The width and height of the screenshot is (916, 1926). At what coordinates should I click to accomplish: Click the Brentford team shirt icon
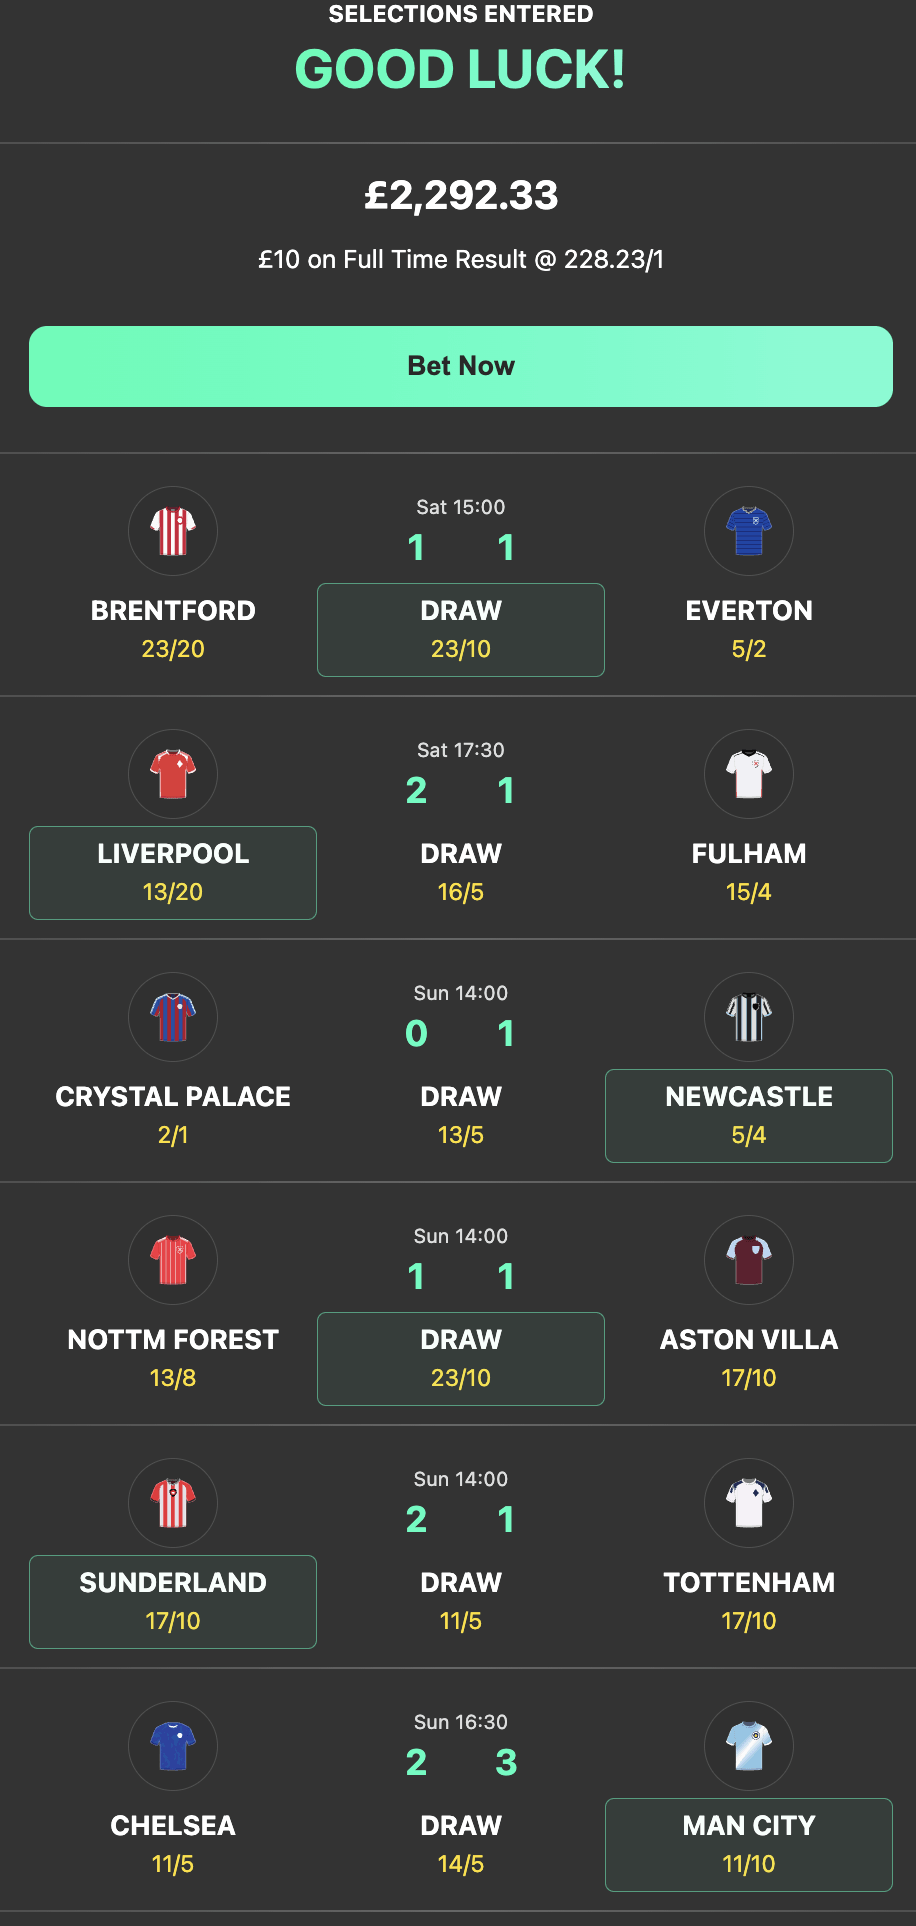pos(173,531)
